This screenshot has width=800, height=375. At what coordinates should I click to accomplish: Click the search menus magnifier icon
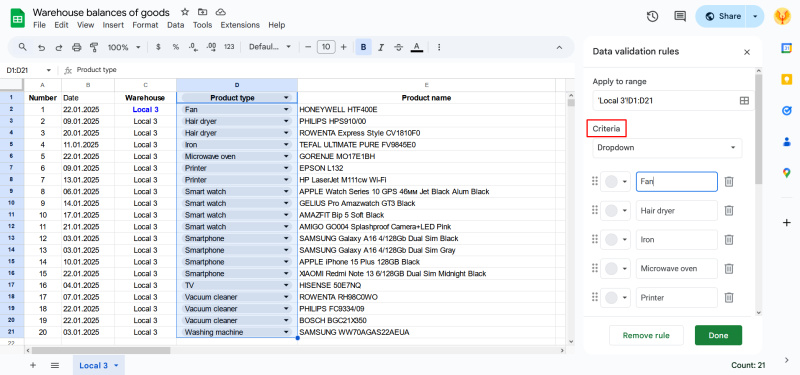click(22, 47)
